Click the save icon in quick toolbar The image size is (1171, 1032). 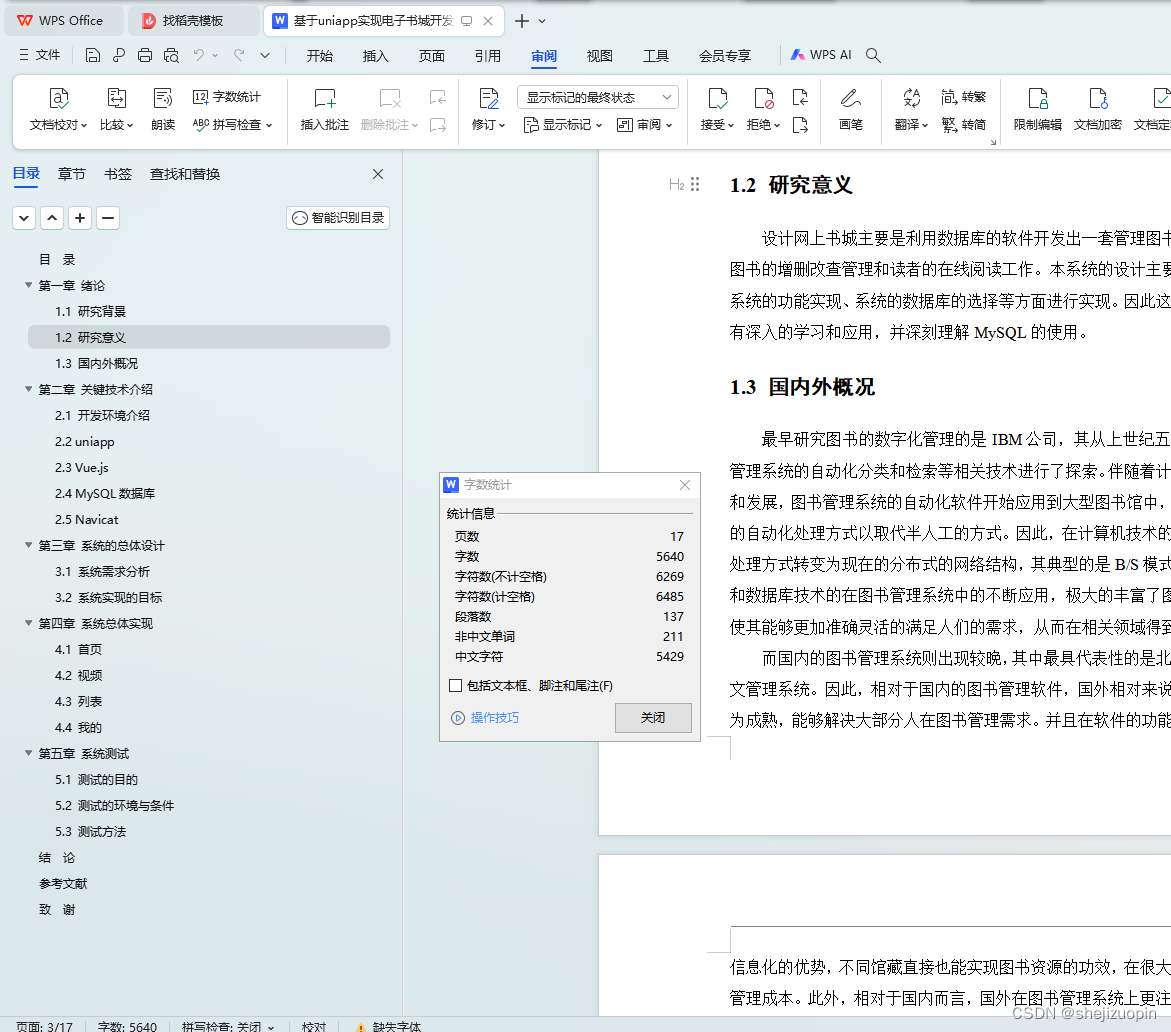click(x=93, y=55)
